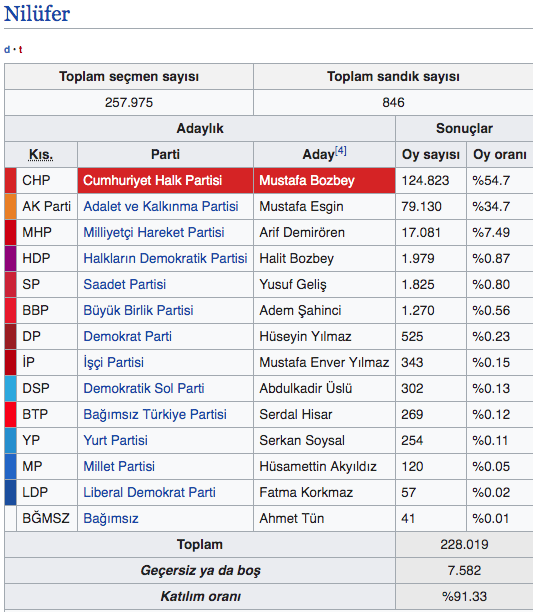Click the Toplam sandık sayısı header
This screenshot has height=612, width=533.
click(393, 76)
